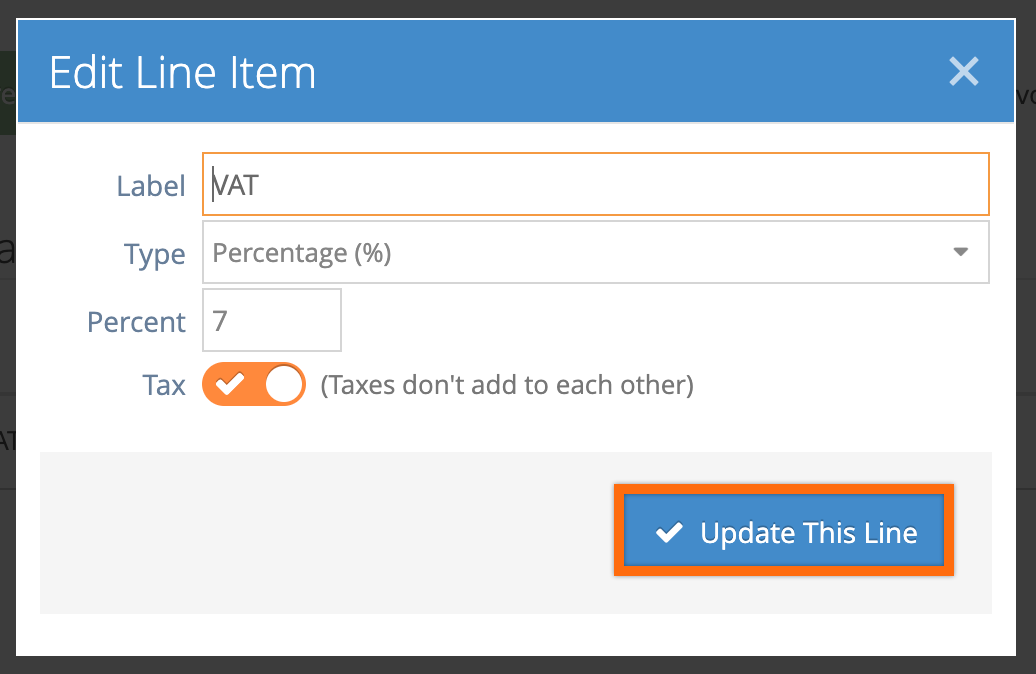Focus the Label field containing VAT
1036x674 pixels.
point(595,184)
